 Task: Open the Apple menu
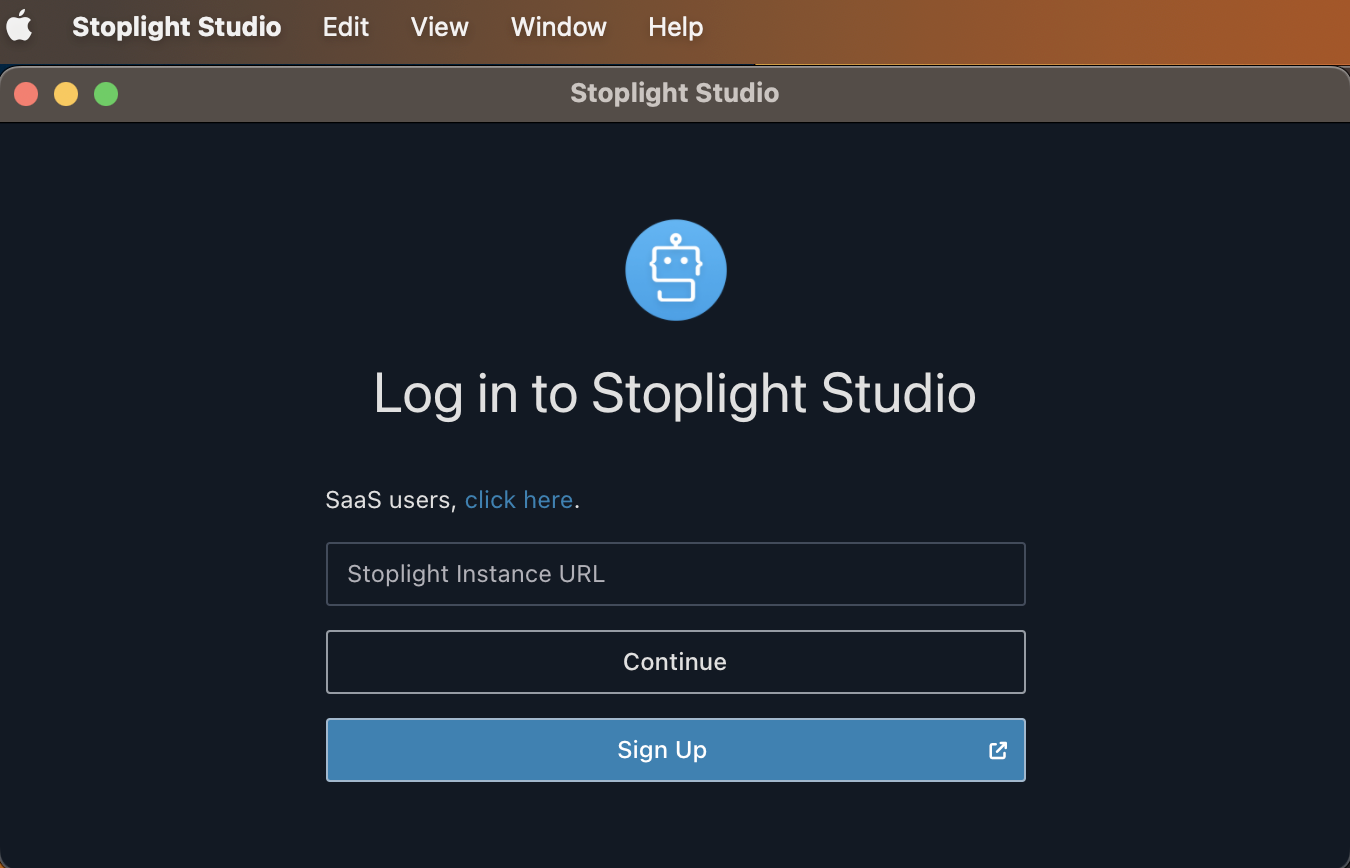coord(20,27)
